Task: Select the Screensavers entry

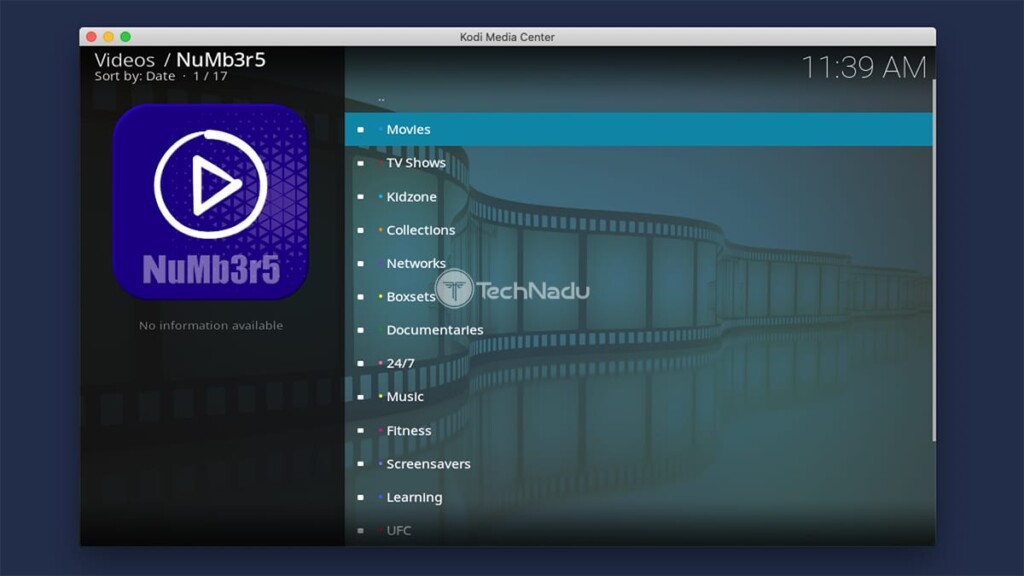Action: 639,464
